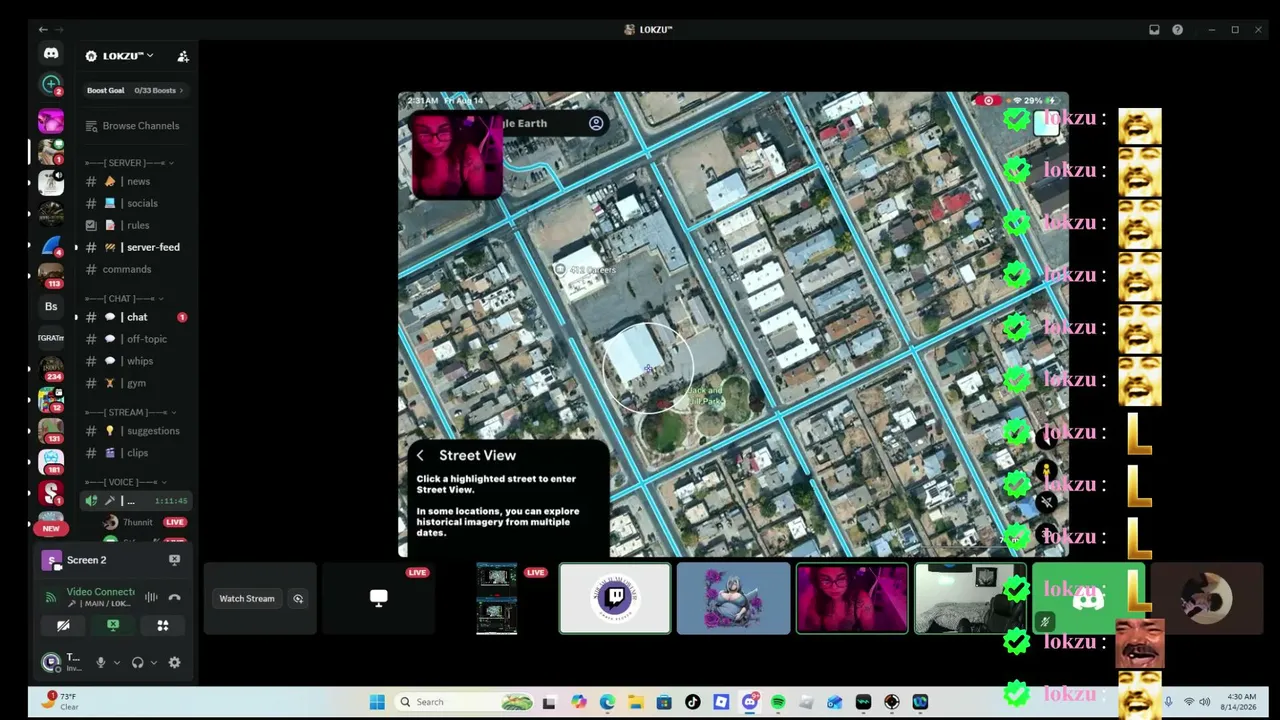The height and width of the screenshot is (720, 1280).
Task: Click the stream preview icon beside Watch Stream
Action: click(298, 599)
